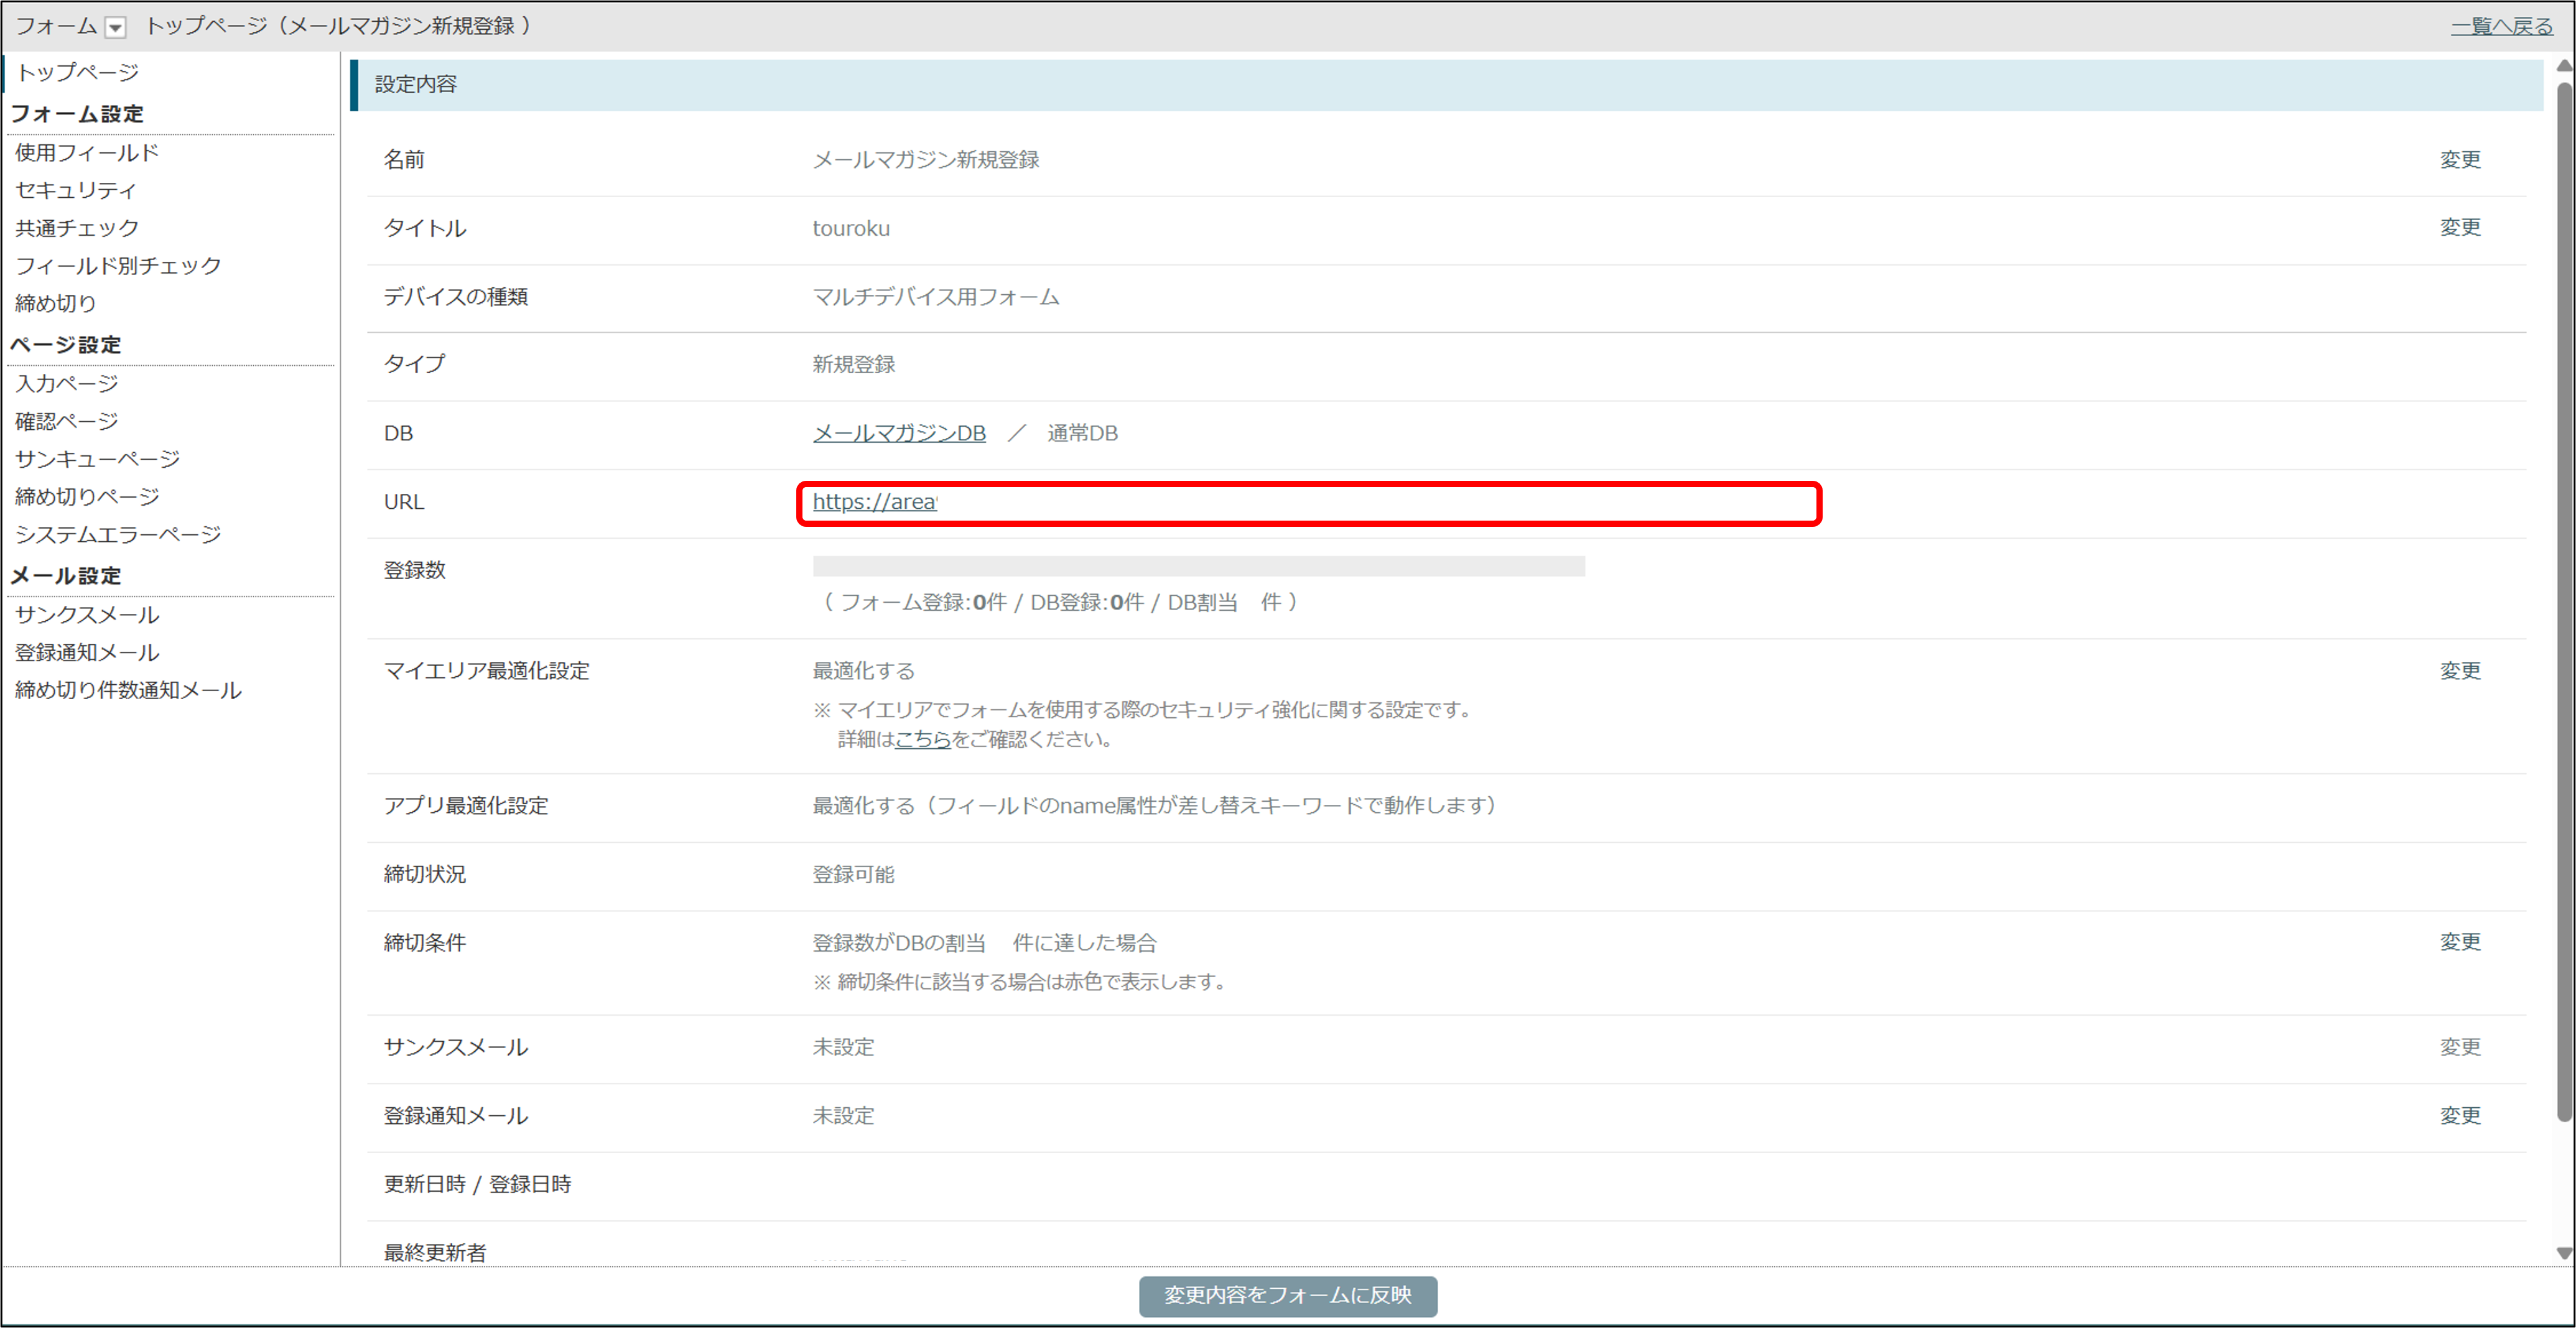Go to フィールド別チェック
The width and height of the screenshot is (2576, 1328).
[x=118, y=265]
